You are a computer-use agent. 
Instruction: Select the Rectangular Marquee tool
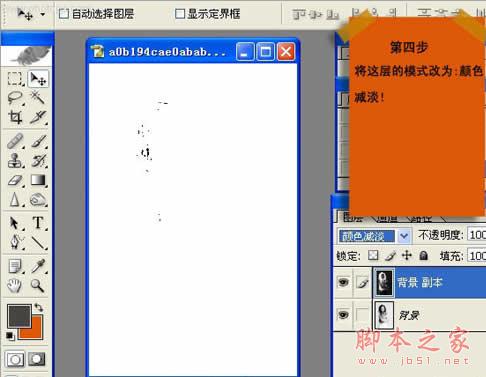pos(15,79)
